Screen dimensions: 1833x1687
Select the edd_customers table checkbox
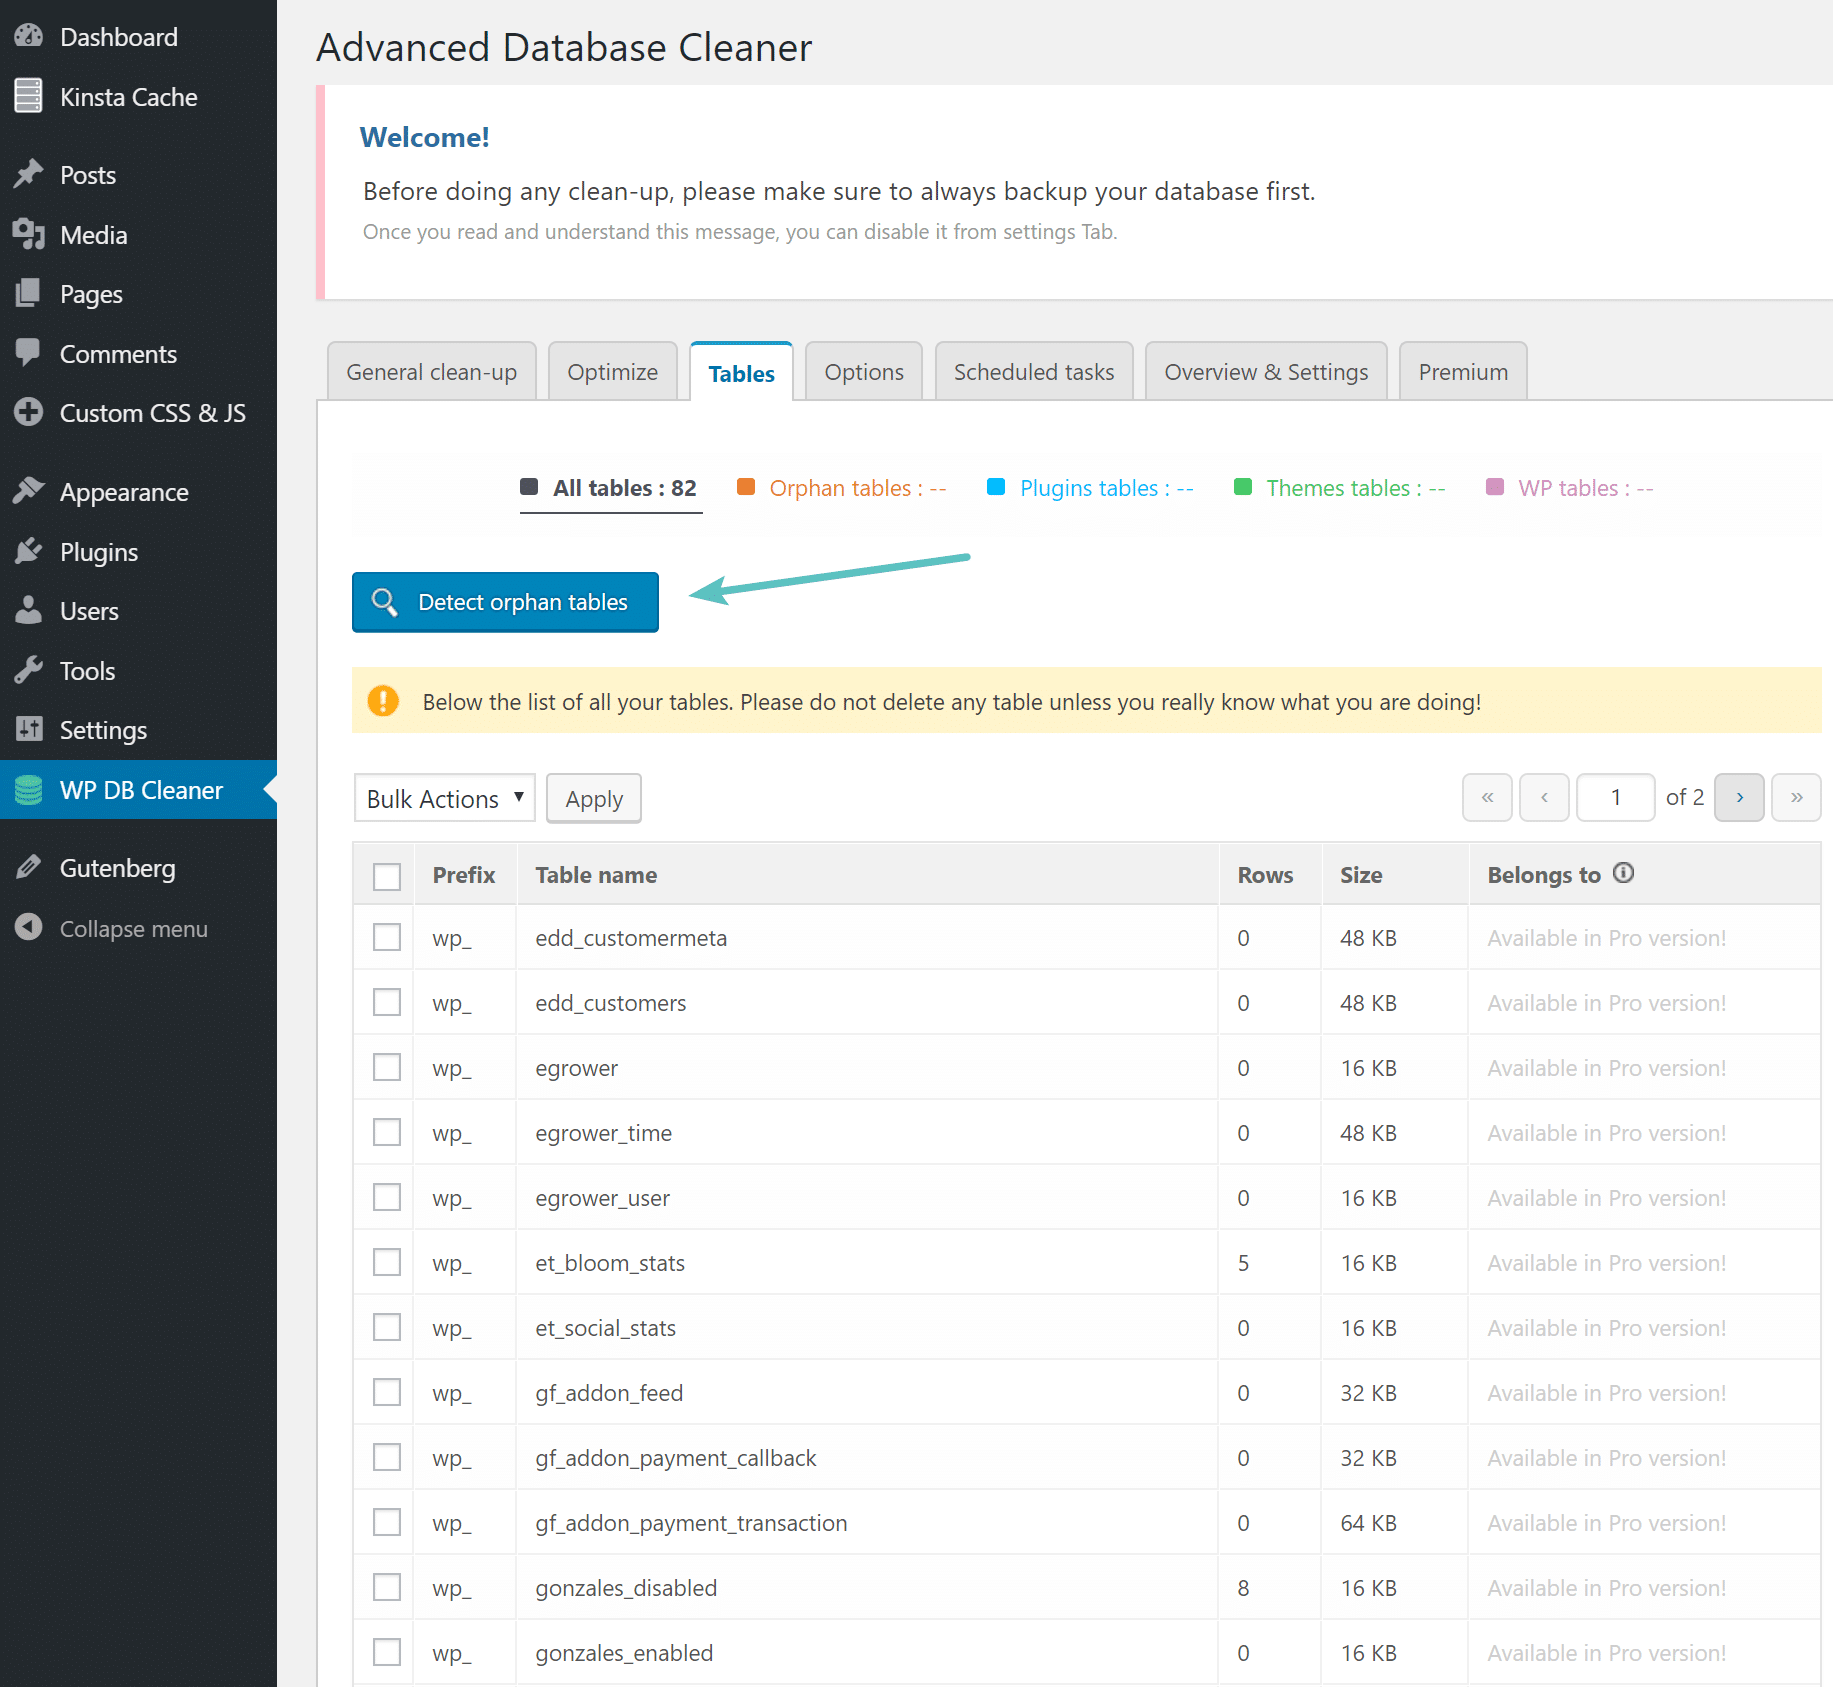pos(386,1002)
